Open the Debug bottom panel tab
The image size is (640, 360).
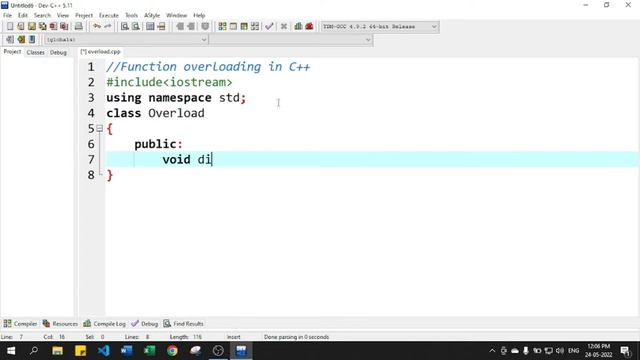click(x=144, y=324)
